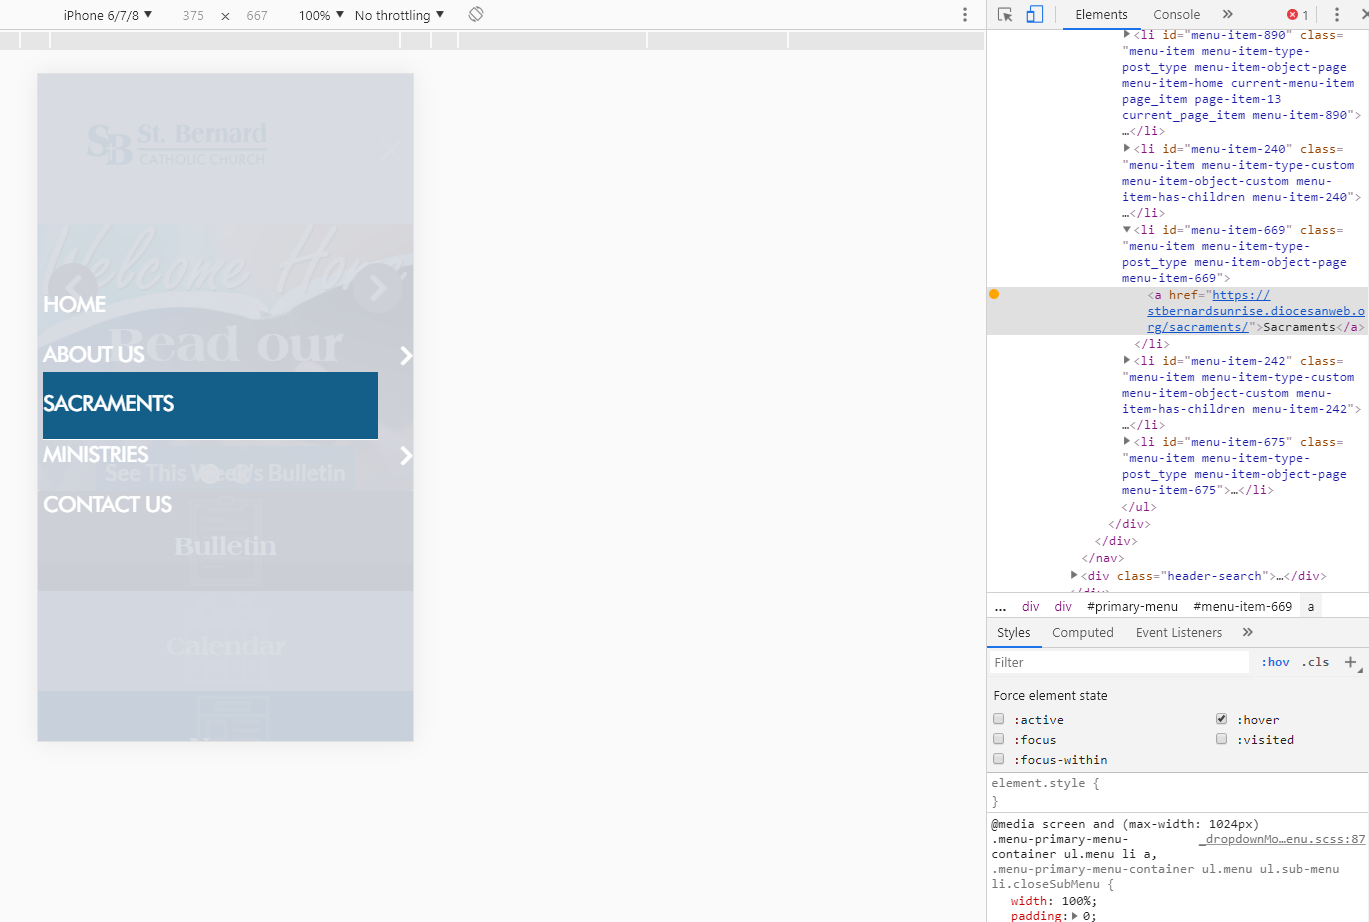This screenshot has width=1369, height=922.
Task: Enable the :active force state
Action: [x=999, y=719]
